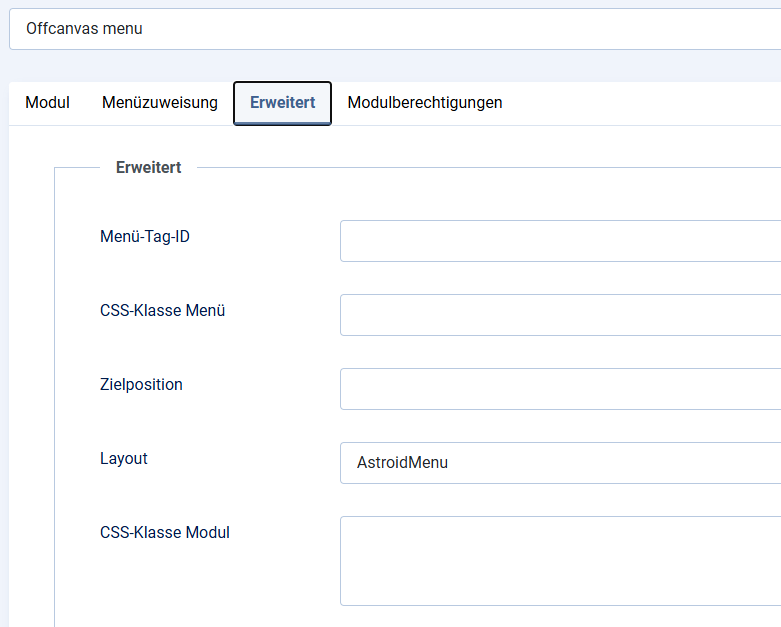
Task: Click into the CSS-Klasse Menü field
Action: click(560, 315)
